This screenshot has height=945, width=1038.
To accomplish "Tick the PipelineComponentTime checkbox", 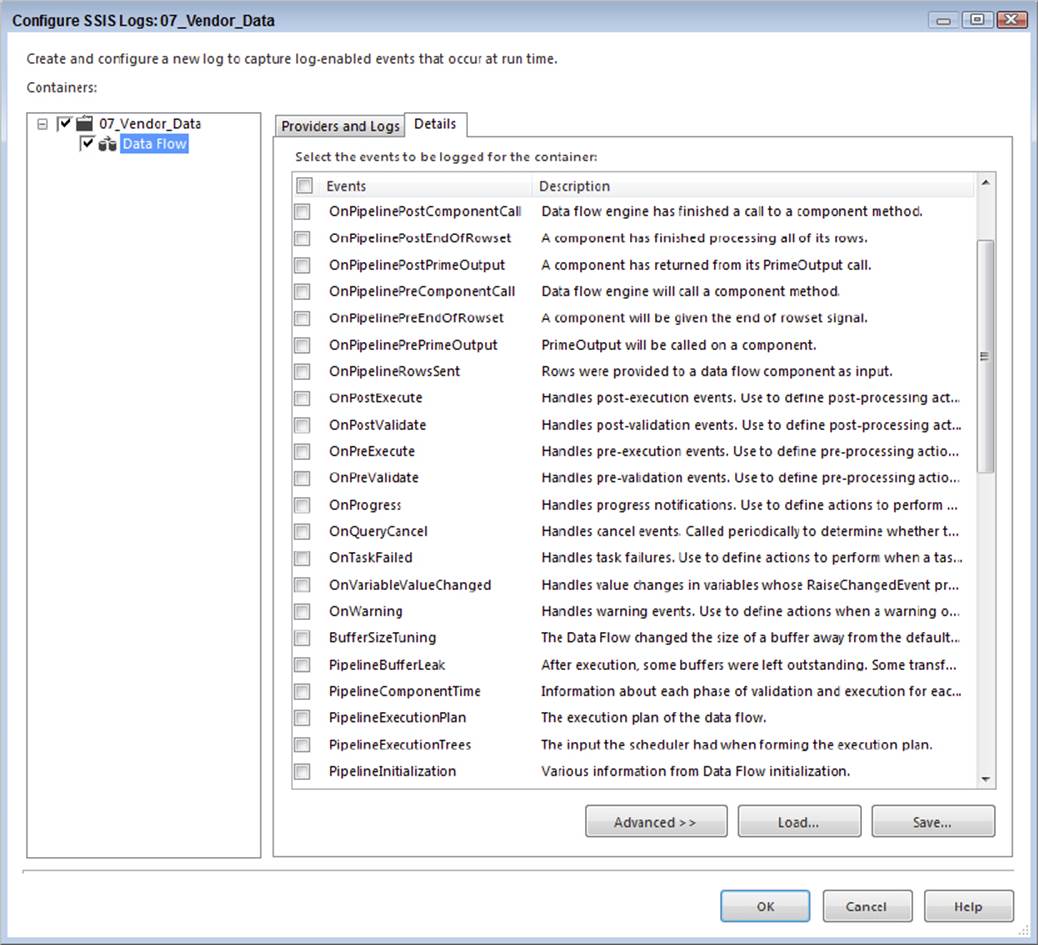I will pos(303,692).
